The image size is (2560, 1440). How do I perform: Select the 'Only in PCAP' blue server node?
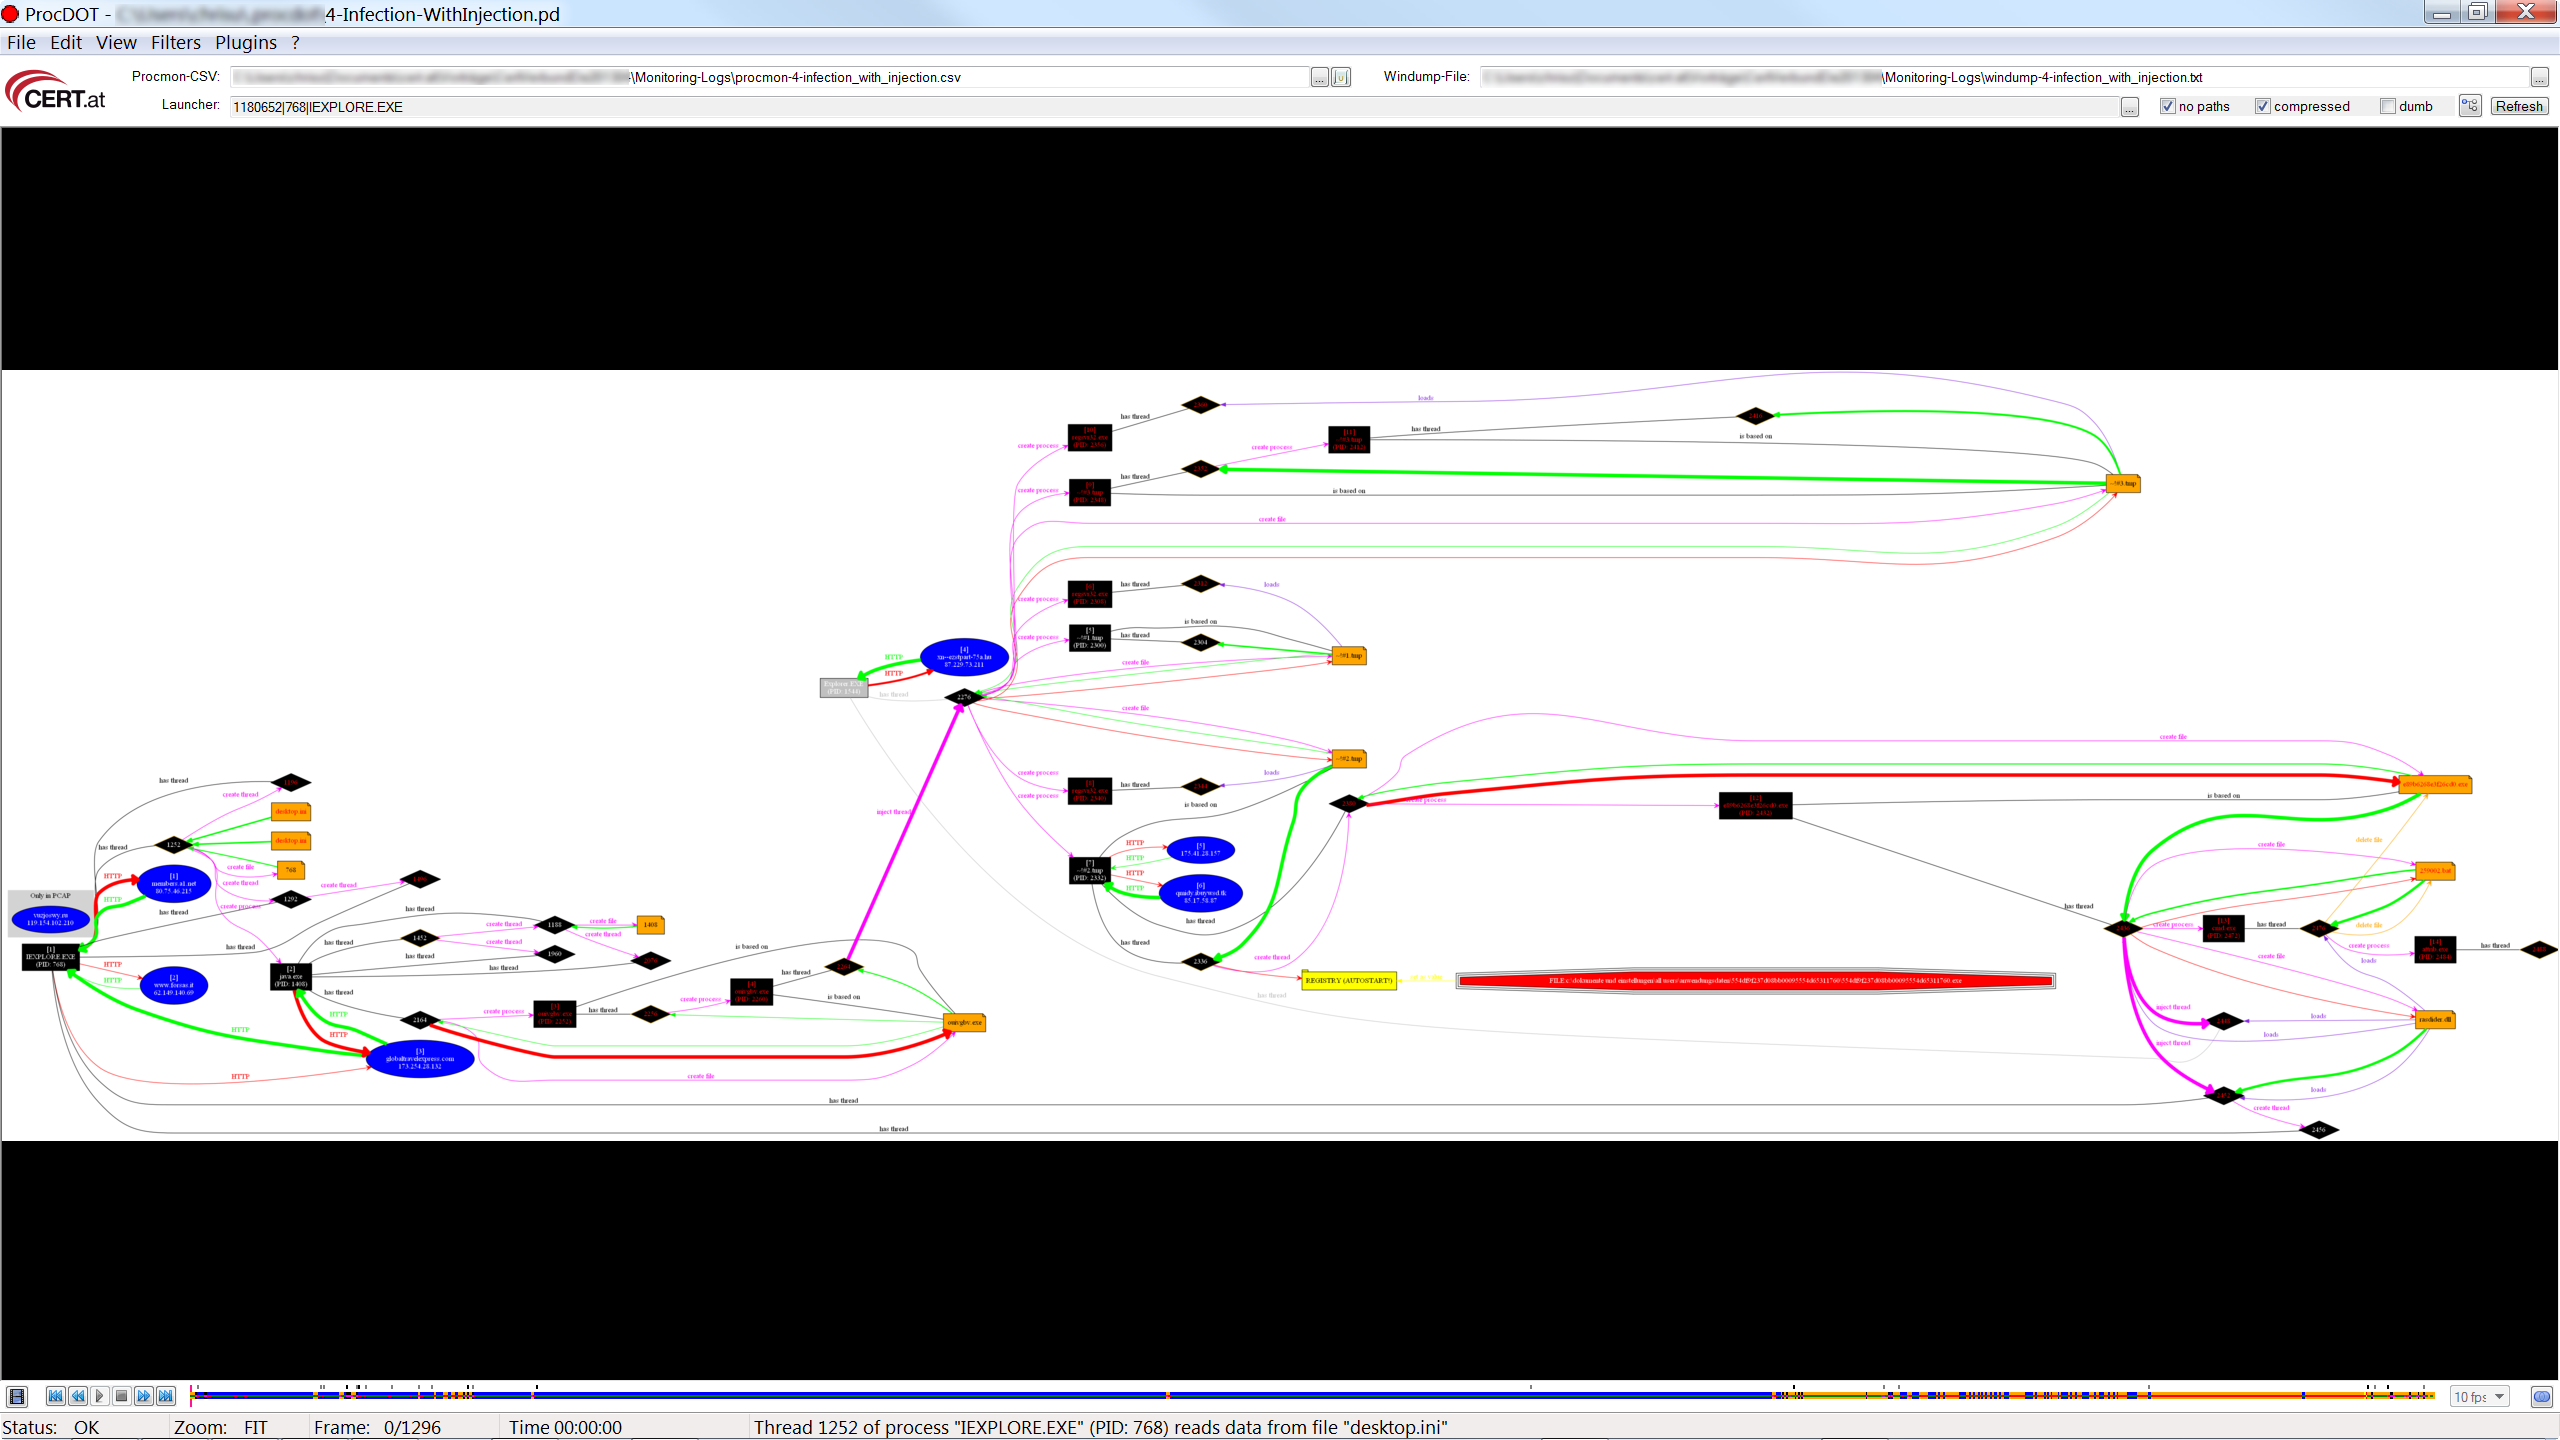[51, 919]
